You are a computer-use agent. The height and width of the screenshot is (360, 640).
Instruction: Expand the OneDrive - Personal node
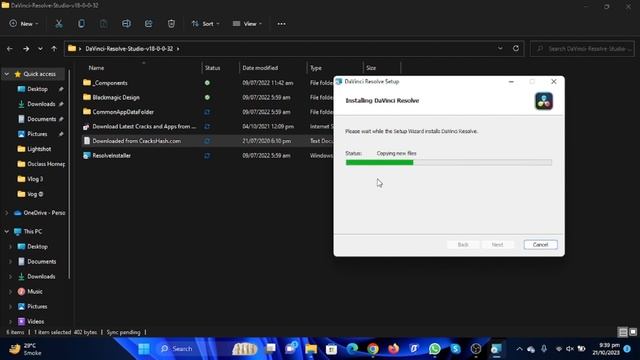[x=7, y=213]
